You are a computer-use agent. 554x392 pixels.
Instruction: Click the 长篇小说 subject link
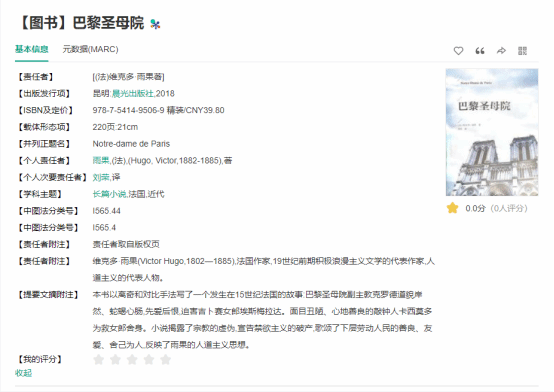(x=109, y=194)
